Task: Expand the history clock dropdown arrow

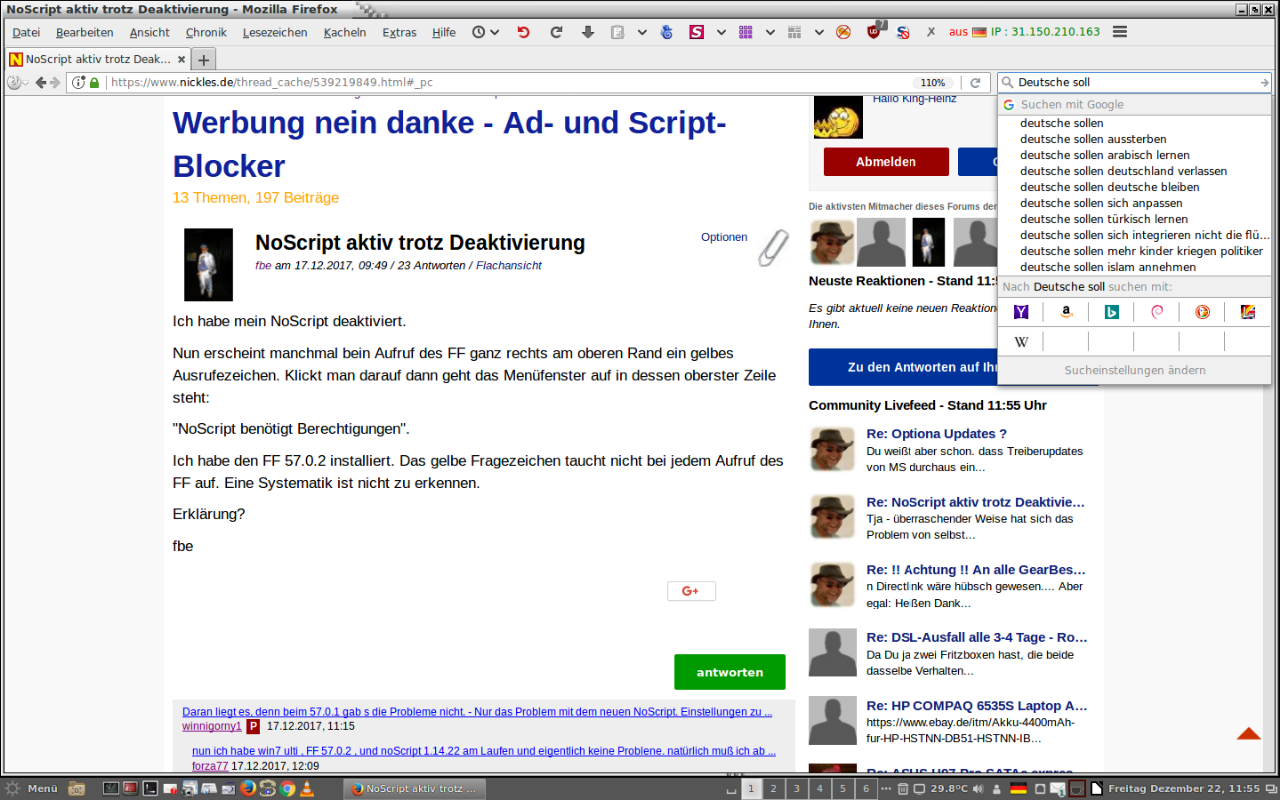Action: (494, 32)
